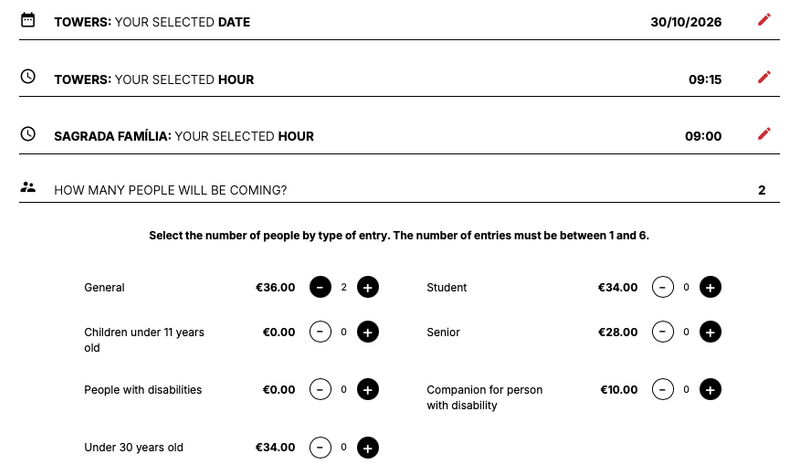Reduce the Student ticket quantity
The width and height of the screenshot is (799, 475).
coord(662,287)
